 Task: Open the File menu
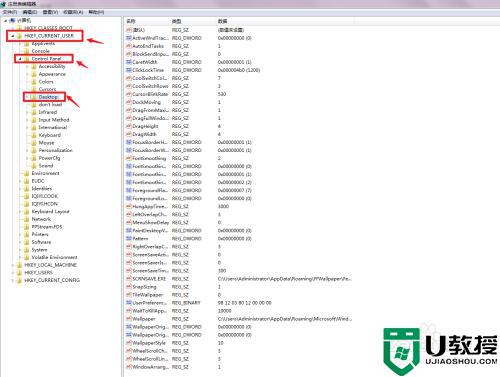tap(10, 12)
